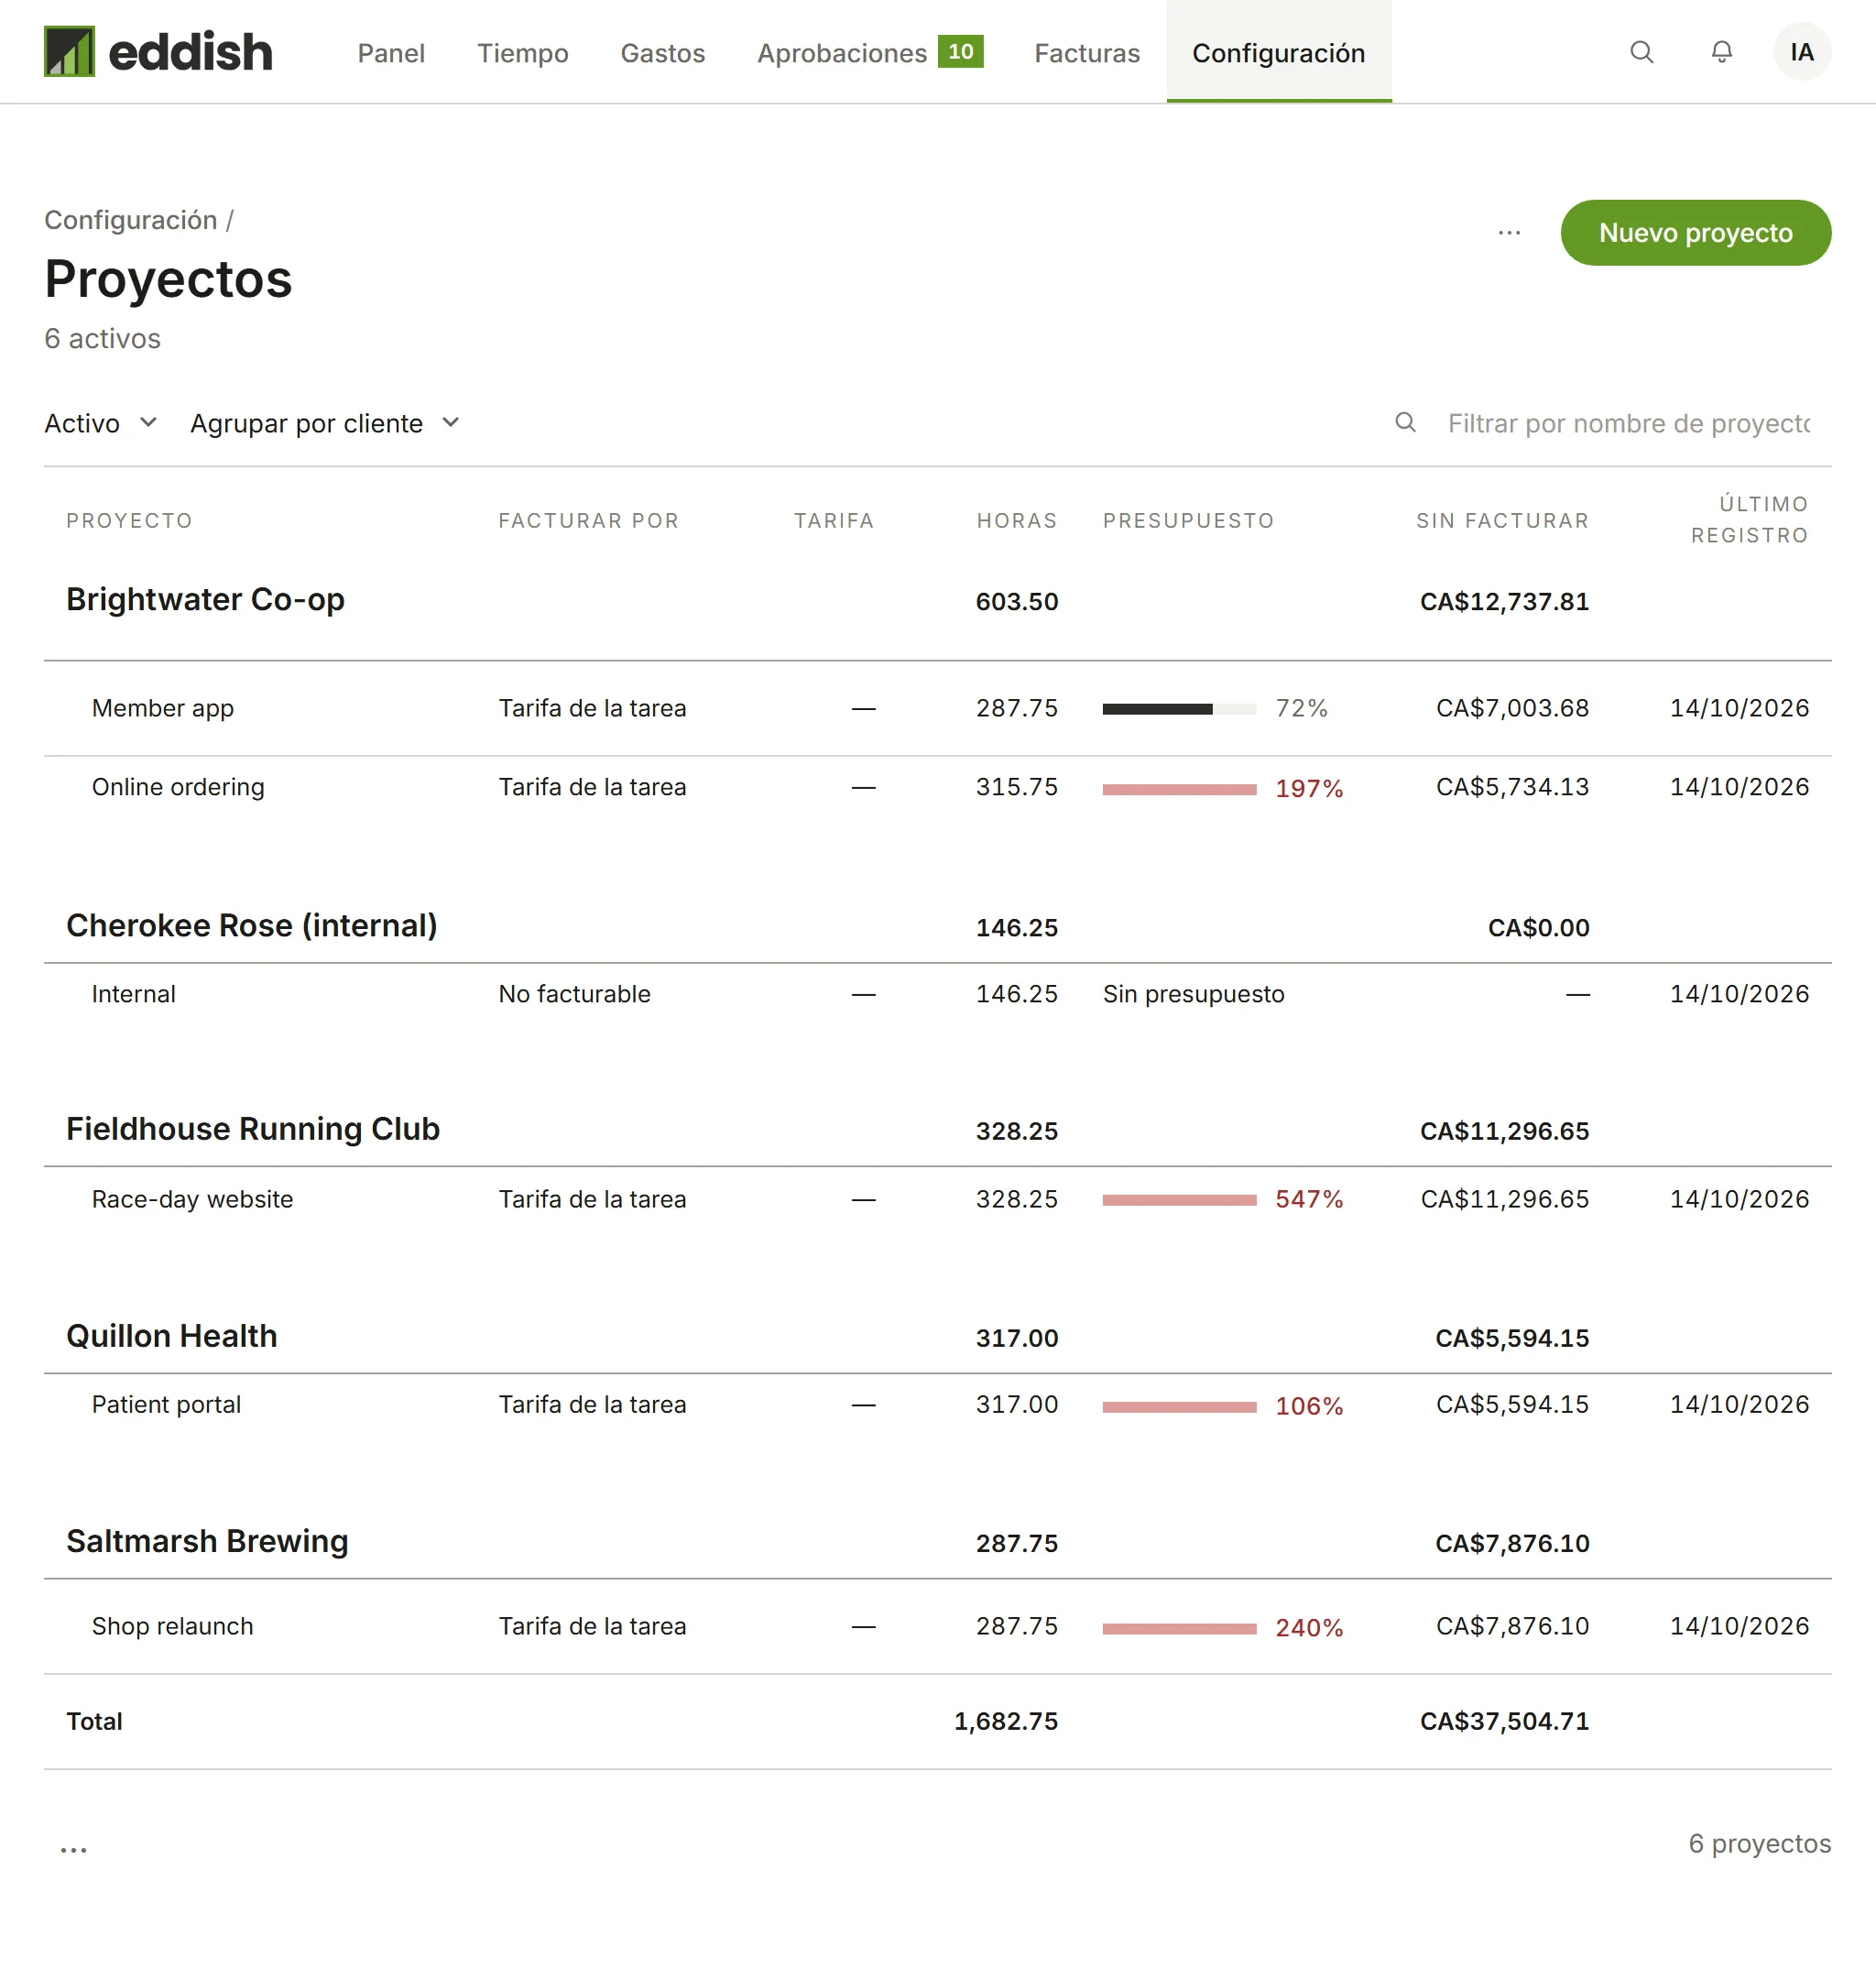Open the Agrupar por cliente dropdown
1876x1979 pixels.
coord(325,423)
